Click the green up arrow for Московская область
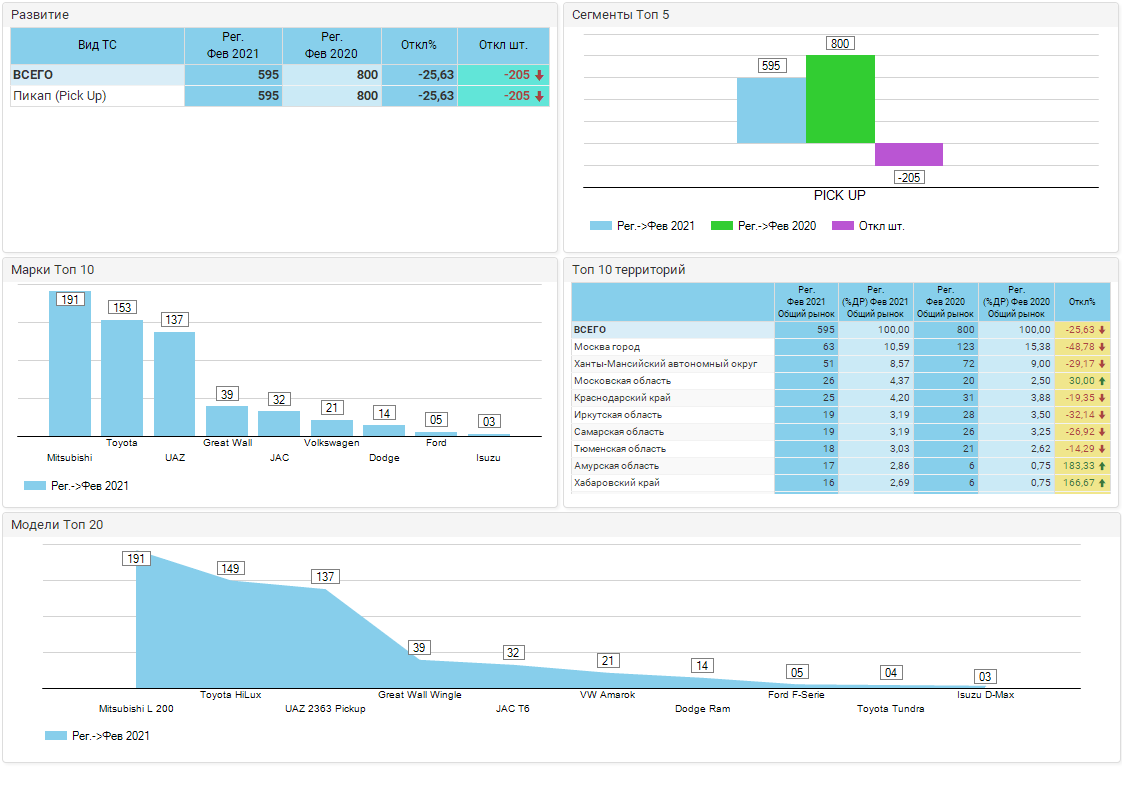This screenshot has height=793, width=1122. (x=1103, y=381)
